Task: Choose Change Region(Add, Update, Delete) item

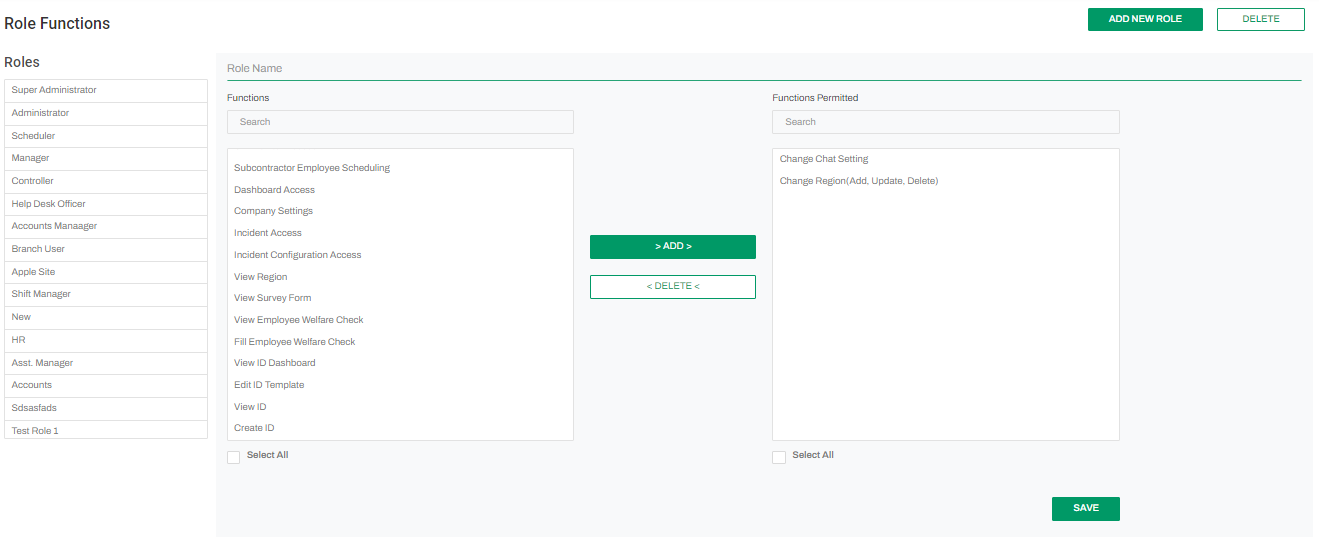Action: tap(859, 181)
